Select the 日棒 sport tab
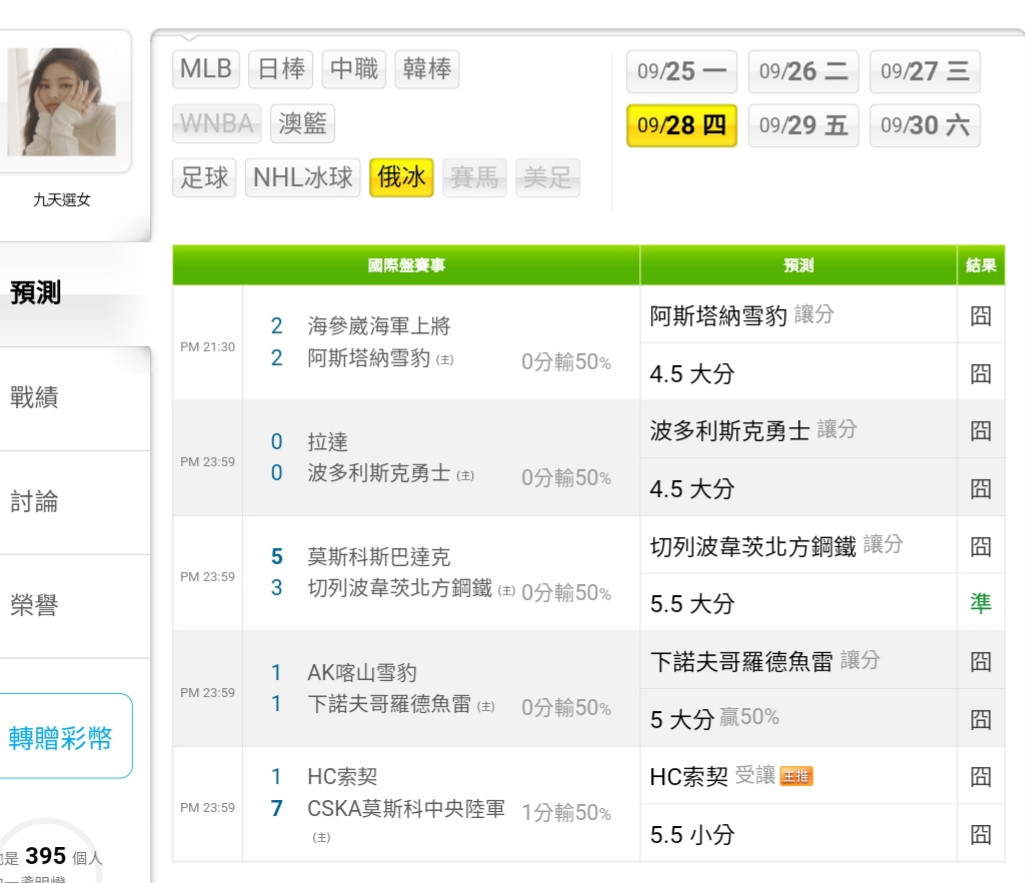This screenshot has width=1025, height=883. click(x=280, y=69)
